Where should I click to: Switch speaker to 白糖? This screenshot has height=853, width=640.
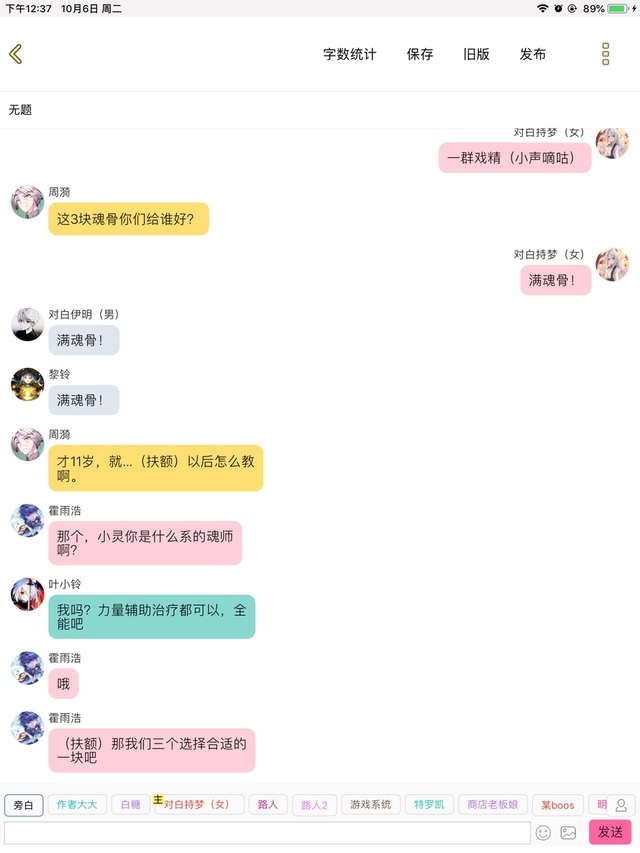[131, 805]
